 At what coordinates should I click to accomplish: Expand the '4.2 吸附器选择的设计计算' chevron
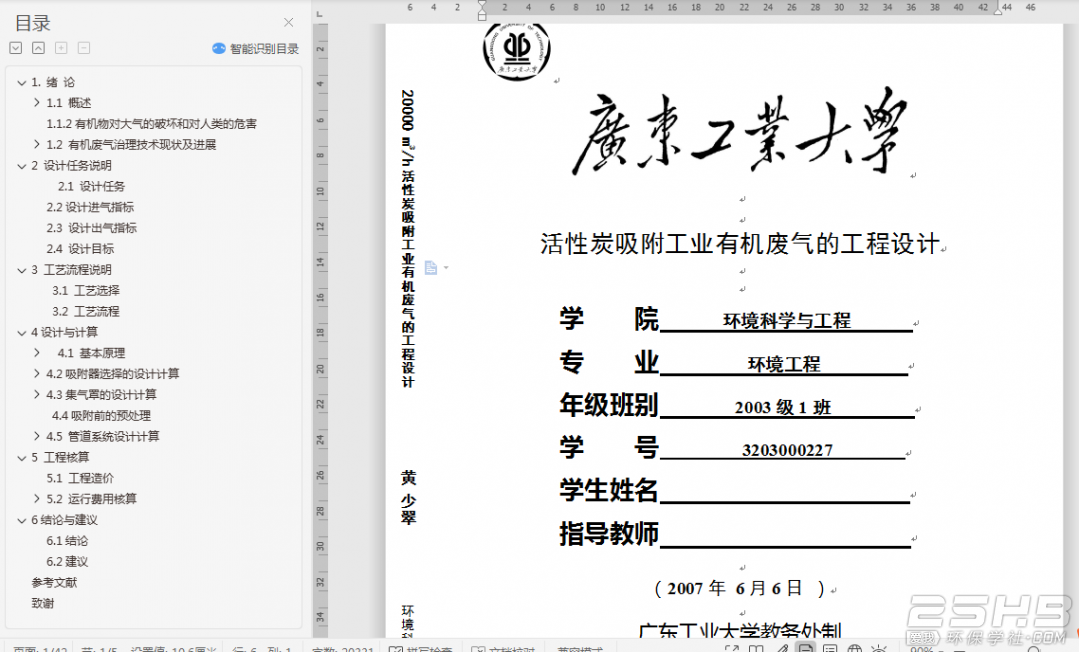coord(36,374)
